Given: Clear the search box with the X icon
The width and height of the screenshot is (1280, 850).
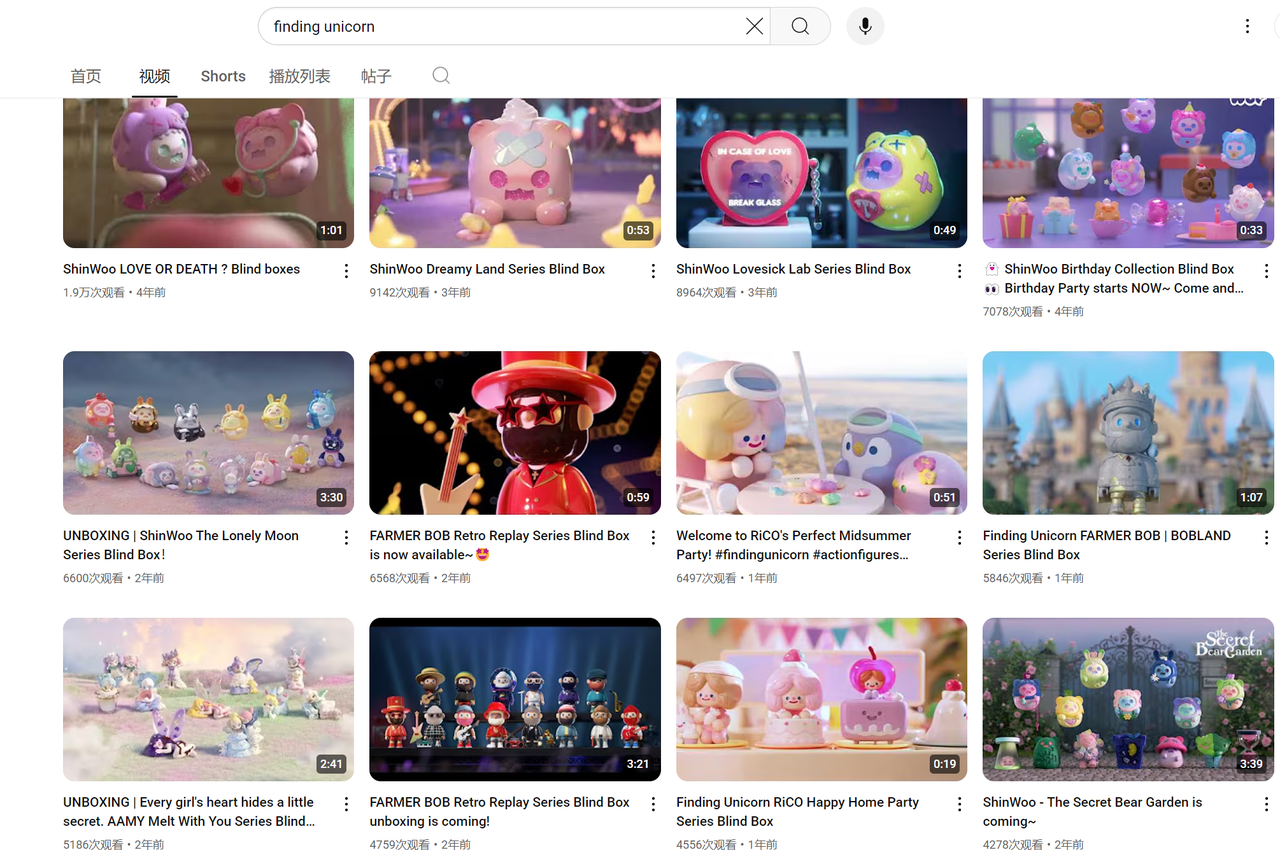Looking at the screenshot, I should pos(754,26).
